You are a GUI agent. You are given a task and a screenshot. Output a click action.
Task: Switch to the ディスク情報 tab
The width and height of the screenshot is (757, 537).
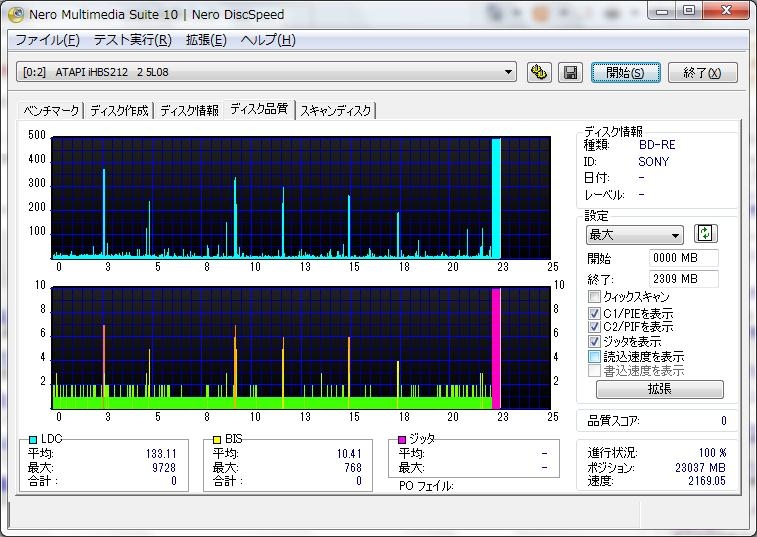click(x=189, y=111)
